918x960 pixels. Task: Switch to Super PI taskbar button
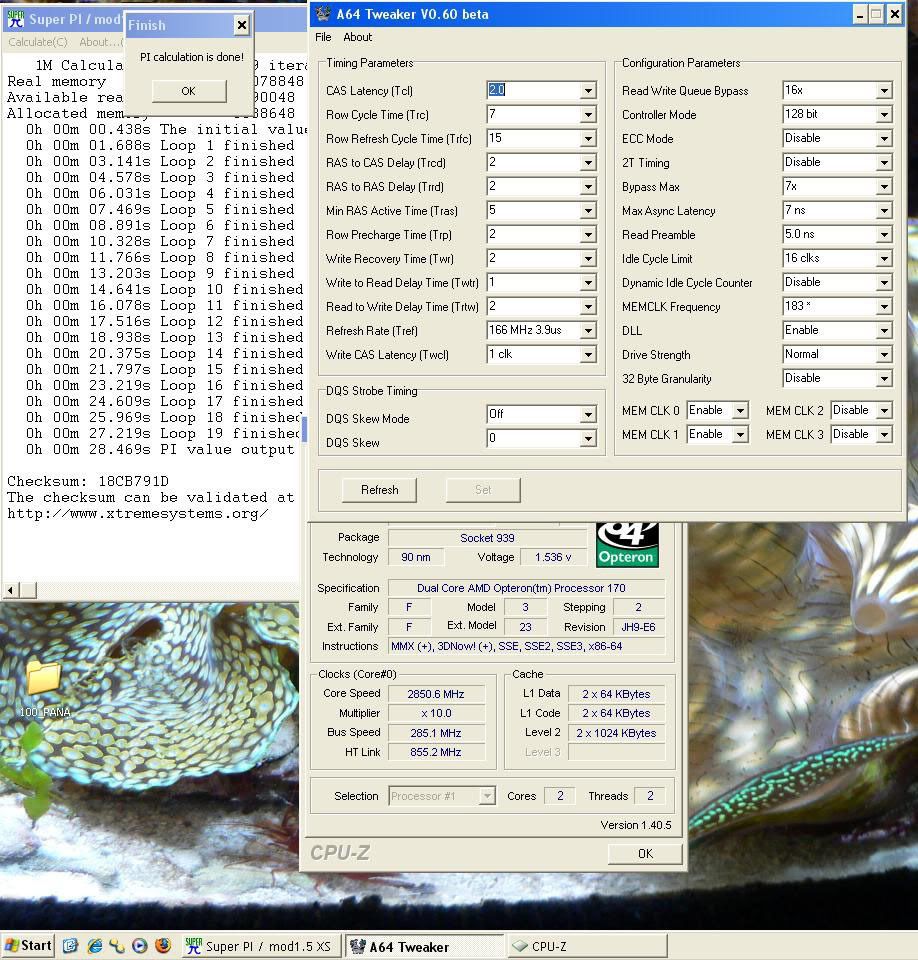pos(260,946)
